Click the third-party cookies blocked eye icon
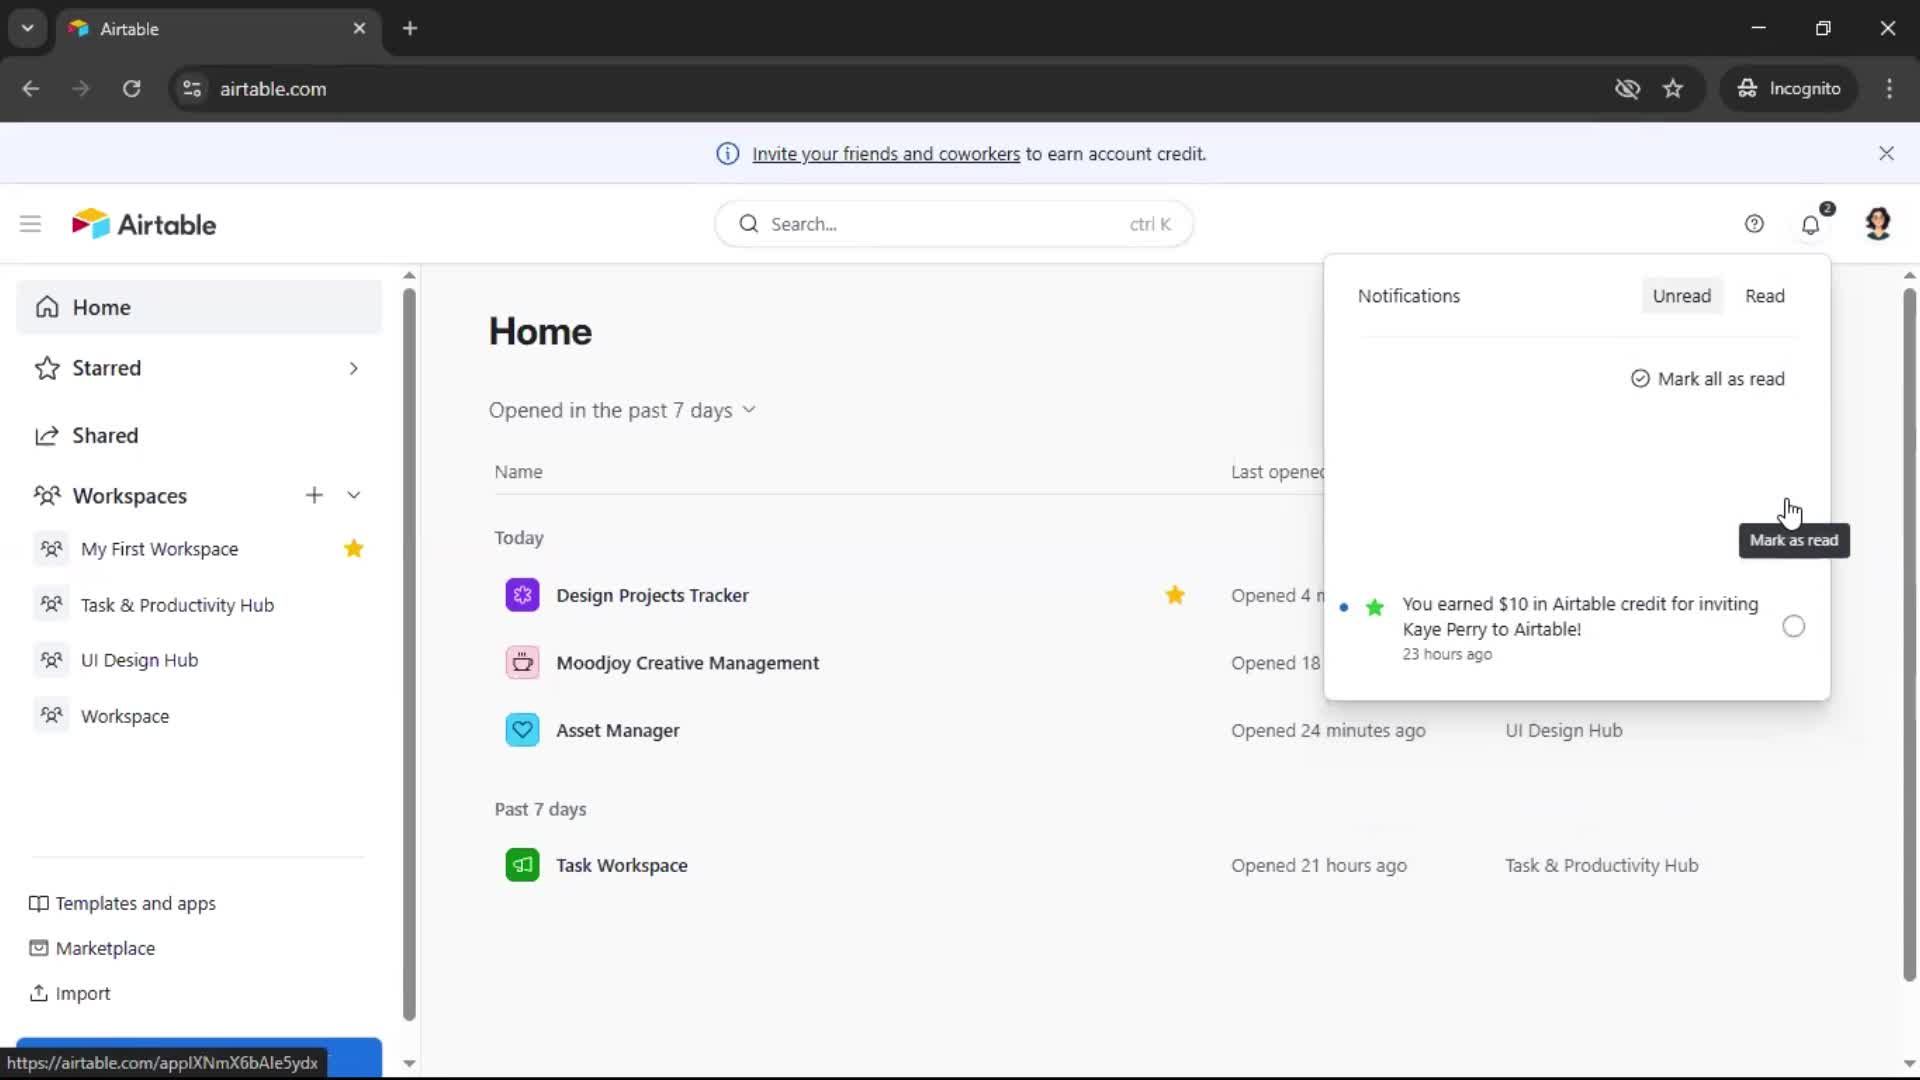Viewport: 1920px width, 1080px height. pos(1627,89)
